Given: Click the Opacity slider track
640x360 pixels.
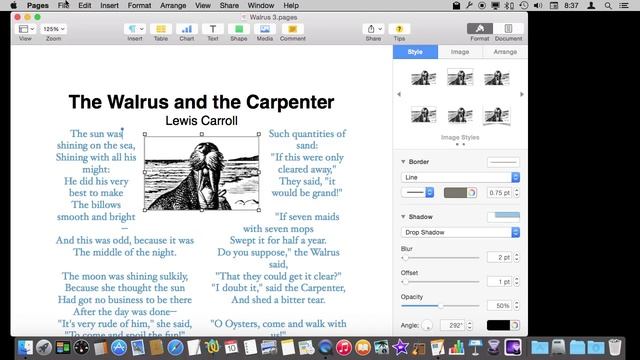Looking at the screenshot, I should [440, 306].
